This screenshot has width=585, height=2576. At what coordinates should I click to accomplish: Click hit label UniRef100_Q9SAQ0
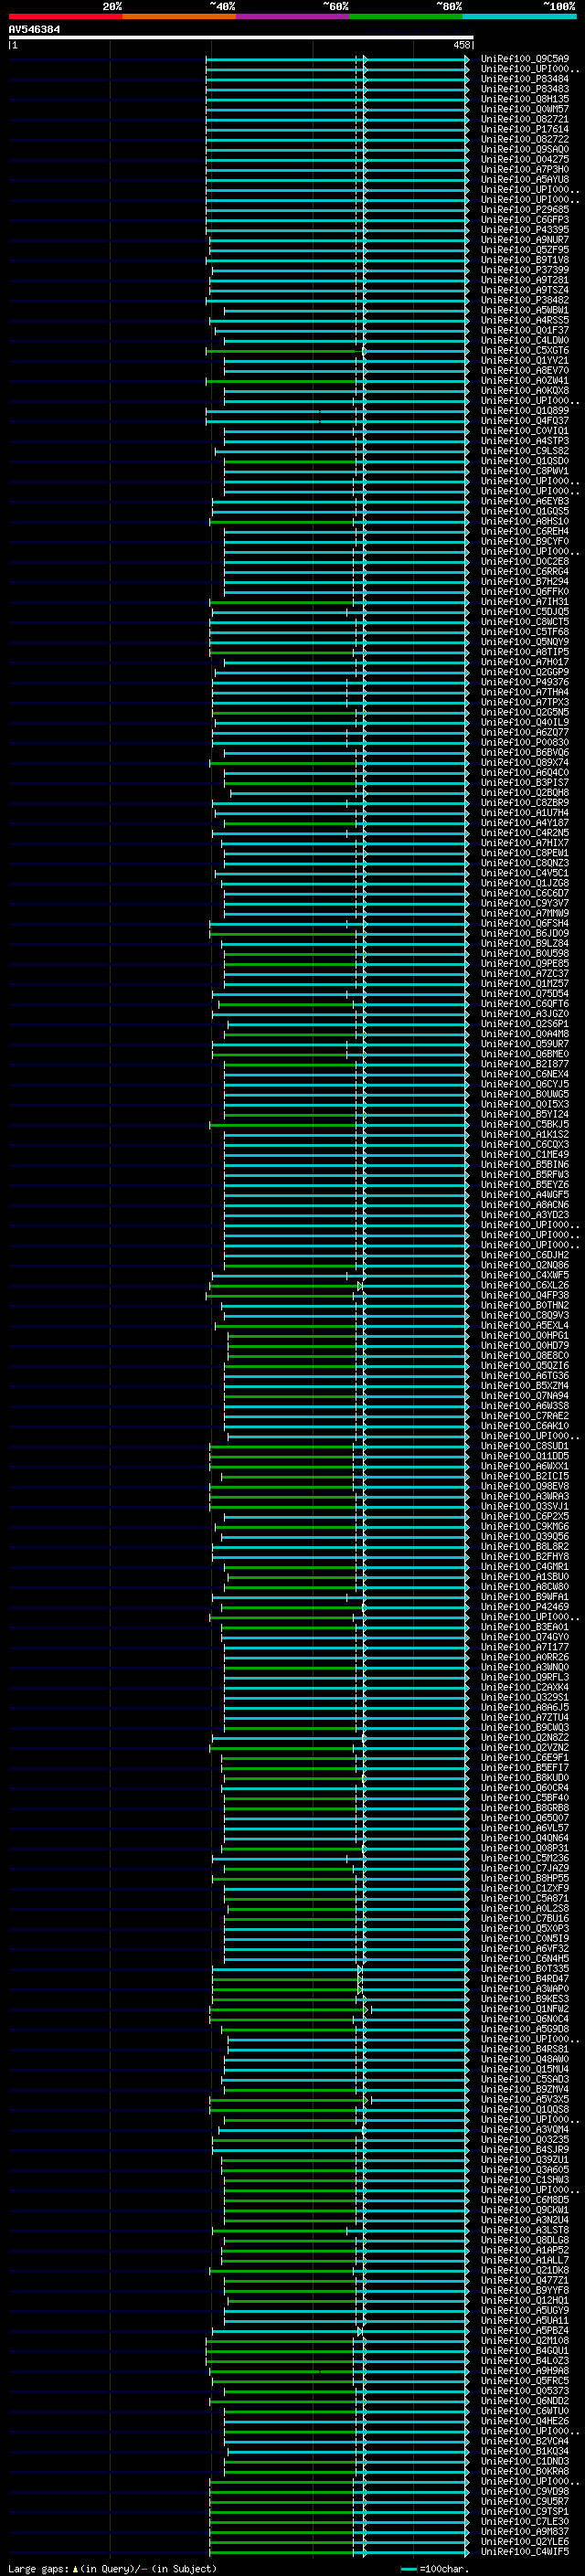[x=524, y=149]
